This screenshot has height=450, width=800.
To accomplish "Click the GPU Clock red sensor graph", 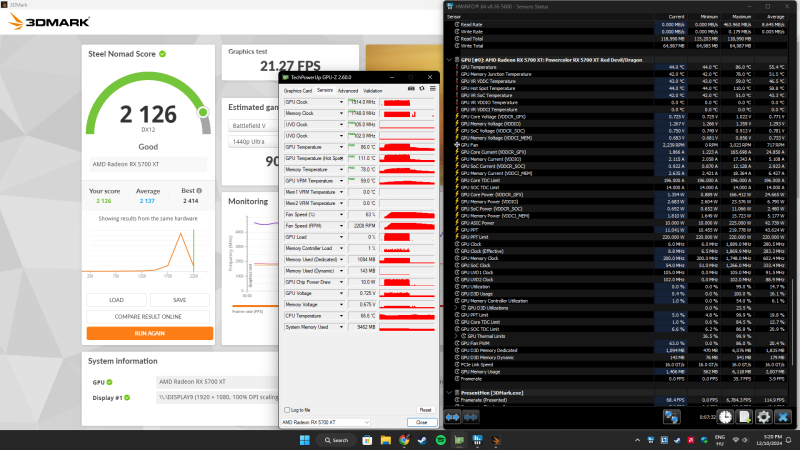I will 407,102.
